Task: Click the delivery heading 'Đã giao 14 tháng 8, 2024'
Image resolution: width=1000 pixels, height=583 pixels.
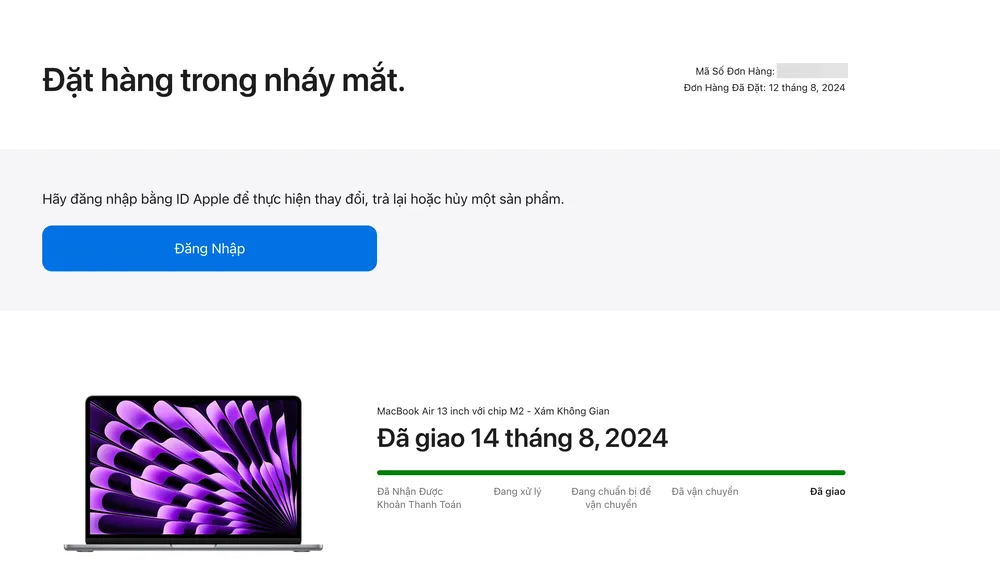Action: tap(524, 437)
